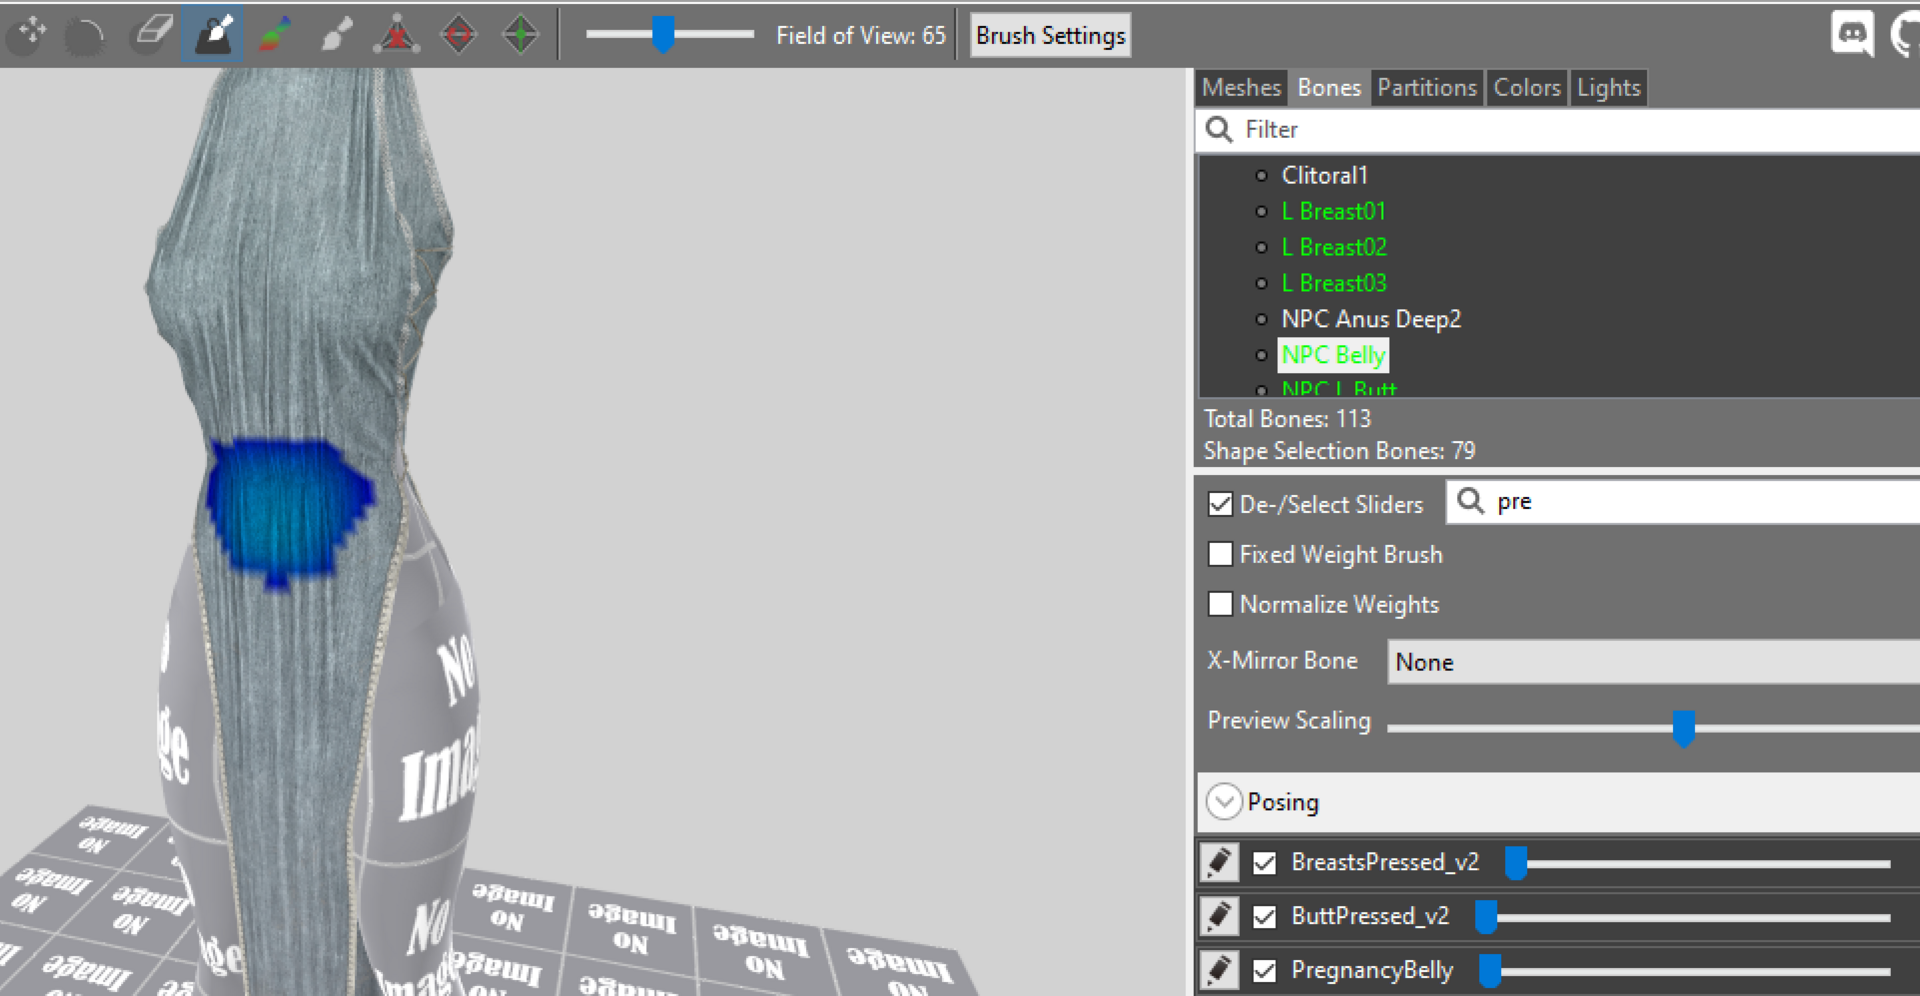Edit the PregnancyBelly slider with pencil icon
1920x996 pixels.
point(1219,970)
